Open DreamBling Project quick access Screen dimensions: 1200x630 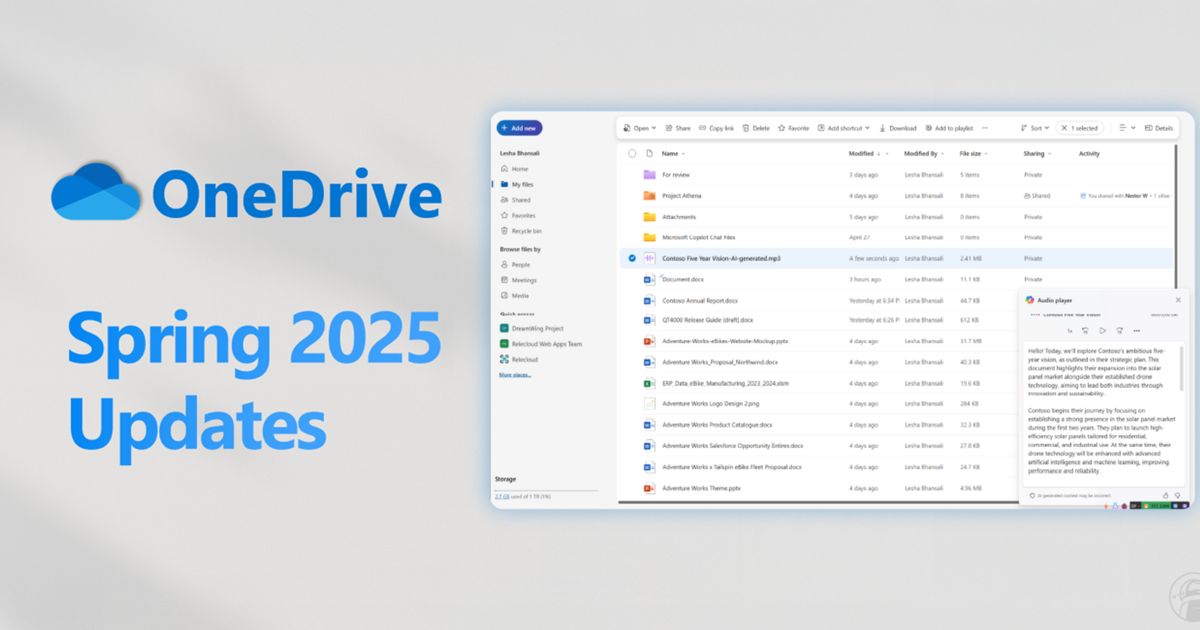click(x=532, y=328)
